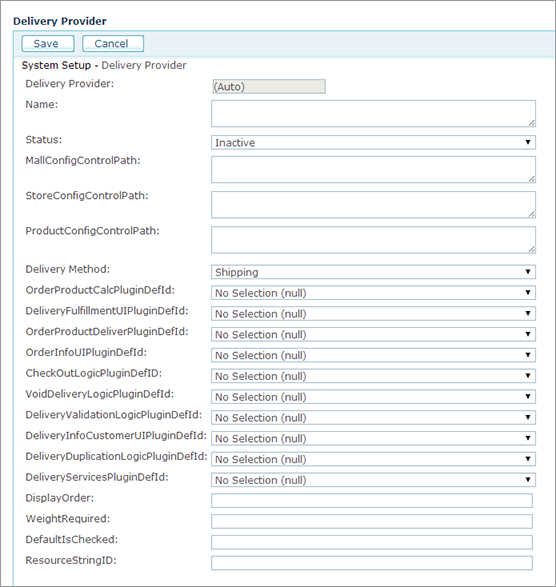Open the OrderInfoUIPluginDefId dropdown
Screen dimensions: 556x587
click(373, 355)
